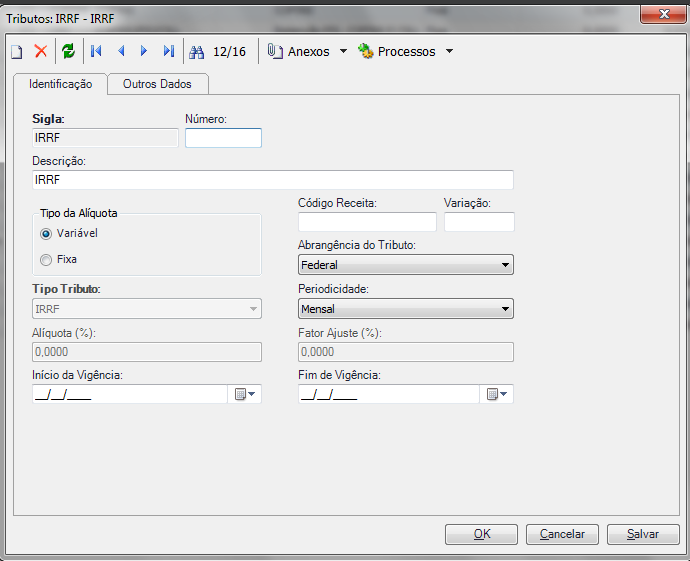Image resolution: width=690 pixels, height=561 pixels.
Task: Close the Tributos window
Action: 664,14
